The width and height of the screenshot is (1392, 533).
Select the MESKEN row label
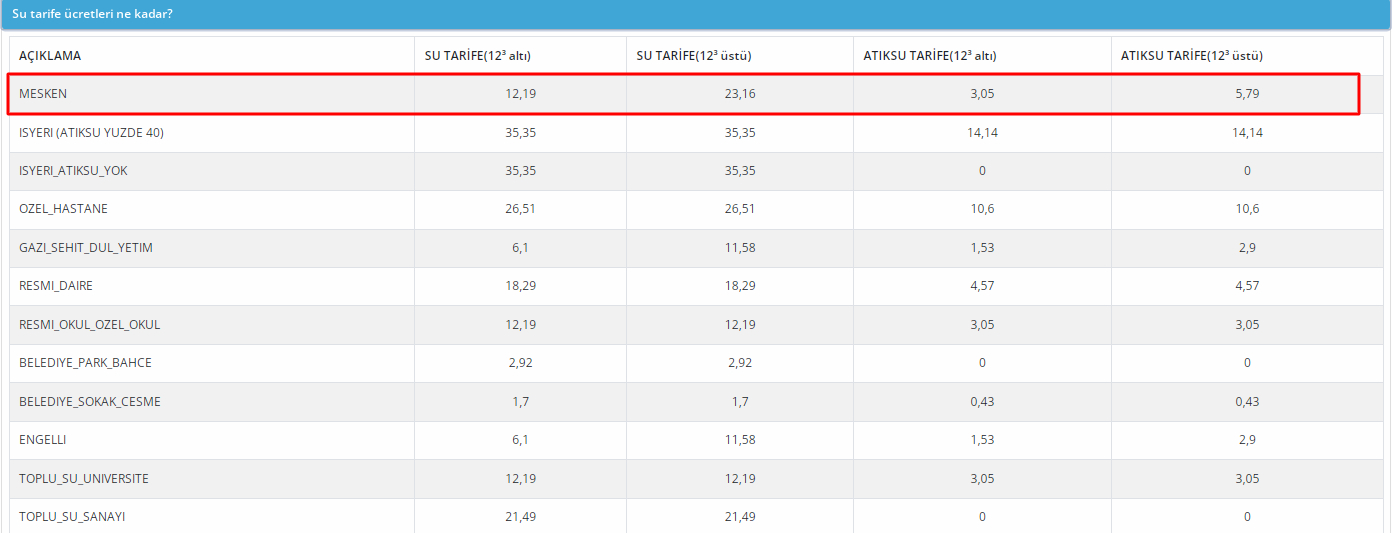tap(43, 94)
